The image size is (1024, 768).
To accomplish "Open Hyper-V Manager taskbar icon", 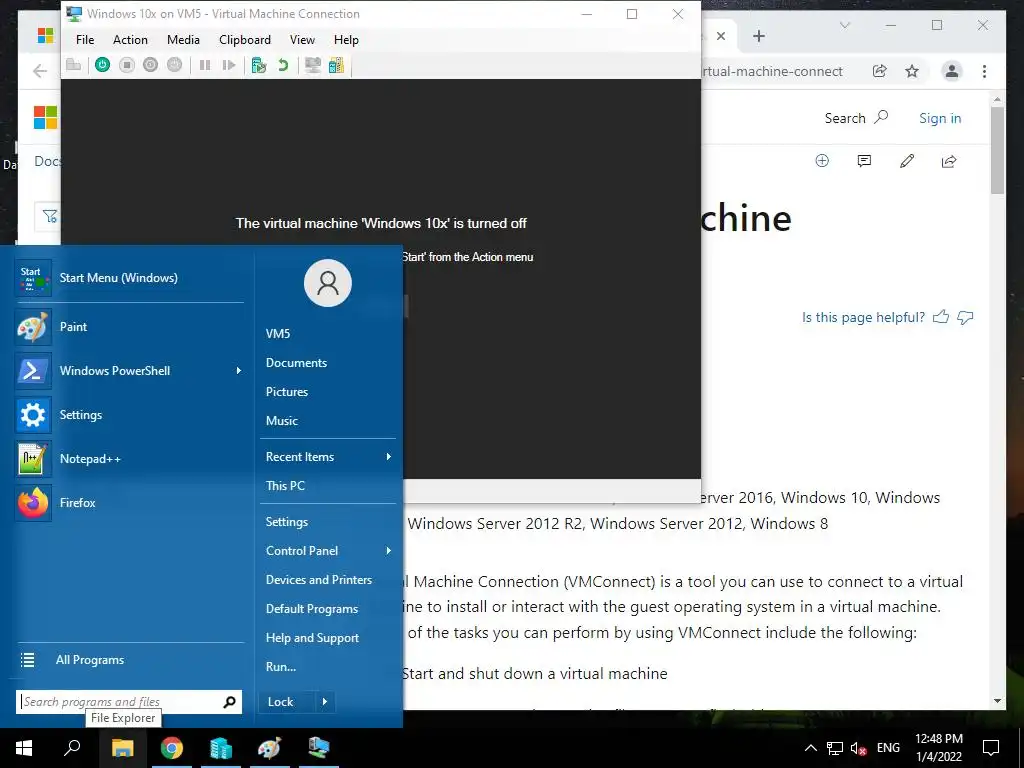I will [x=221, y=748].
